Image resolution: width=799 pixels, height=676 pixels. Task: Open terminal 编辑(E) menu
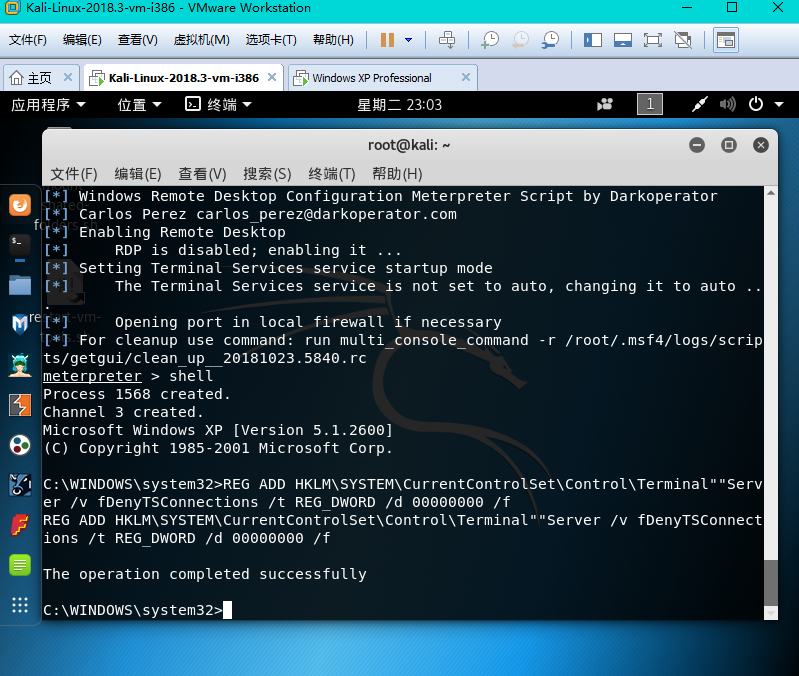(138, 174)
